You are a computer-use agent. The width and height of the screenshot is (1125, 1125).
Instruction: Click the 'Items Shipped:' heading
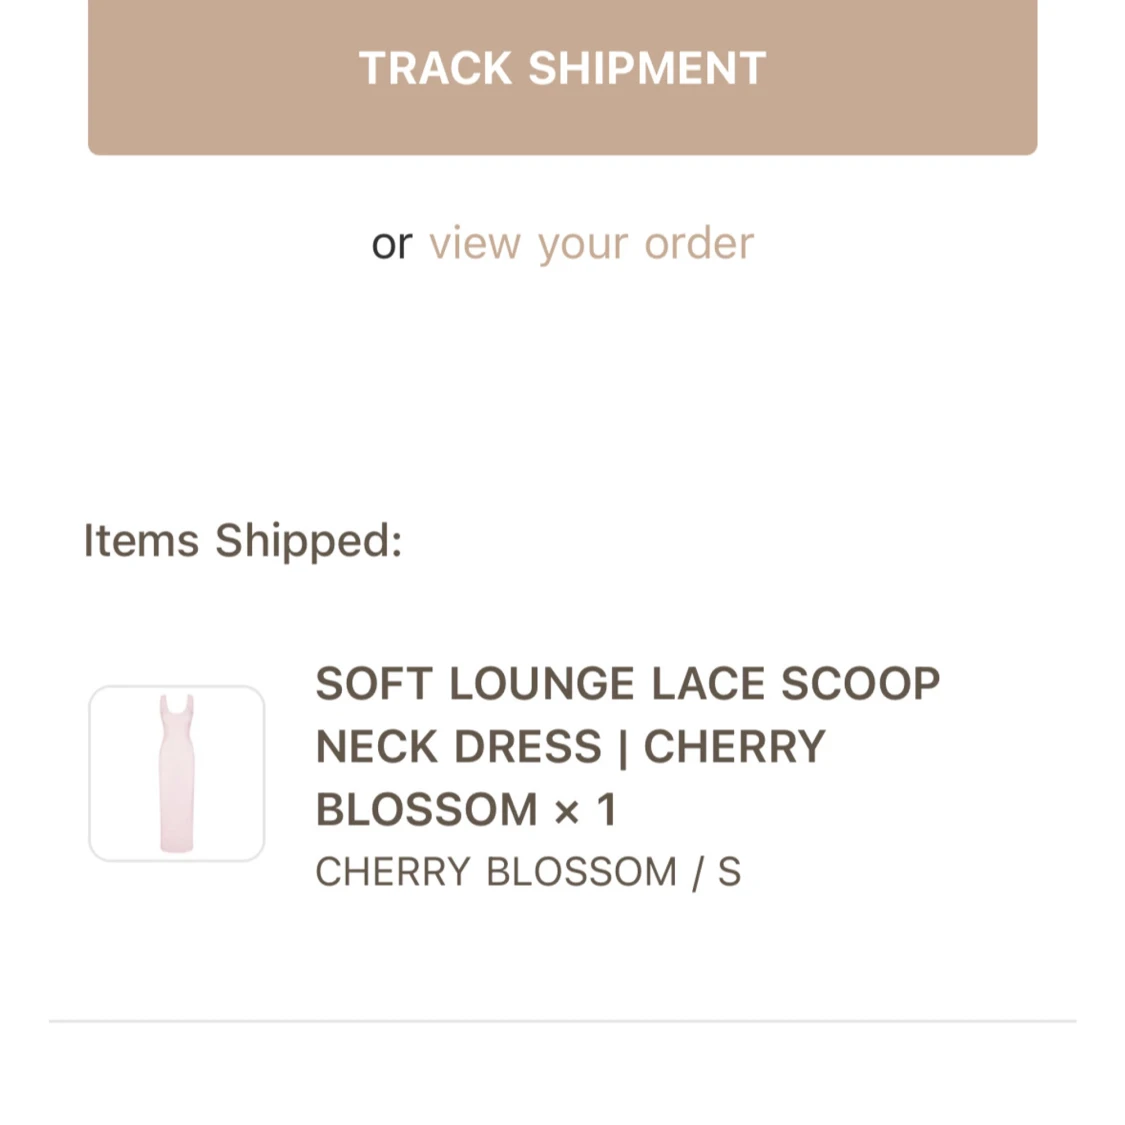(x=243, y=540)
